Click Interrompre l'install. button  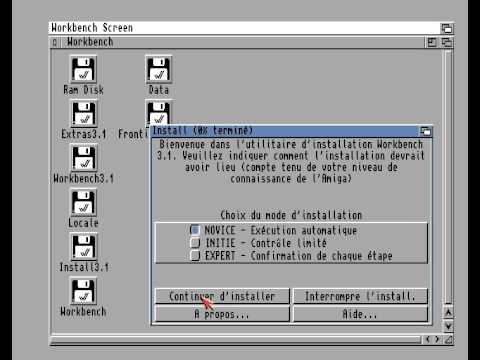click(360, 296)
